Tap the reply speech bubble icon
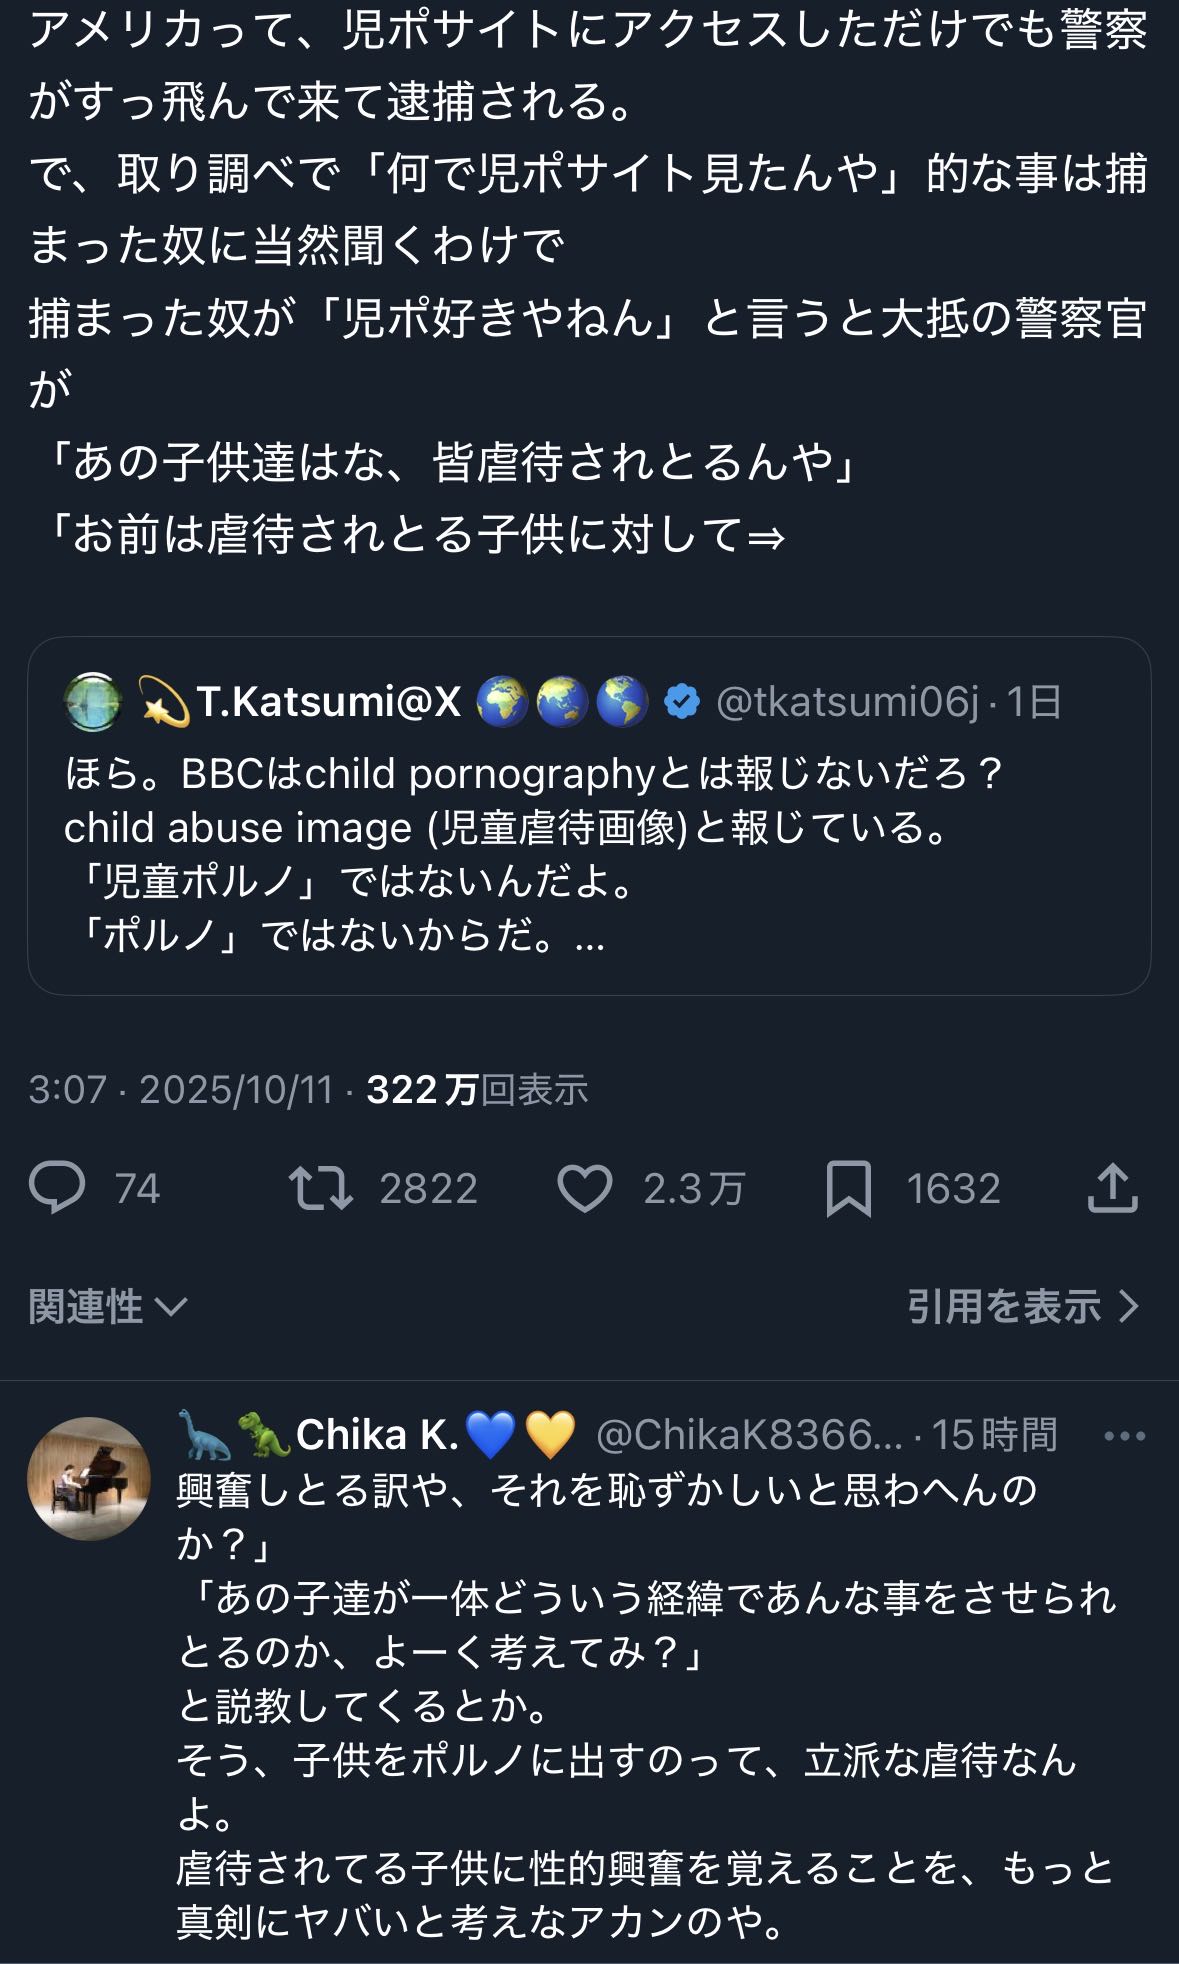The height and width of the screenshot is (1964, 1179). tap(57, 1188)
